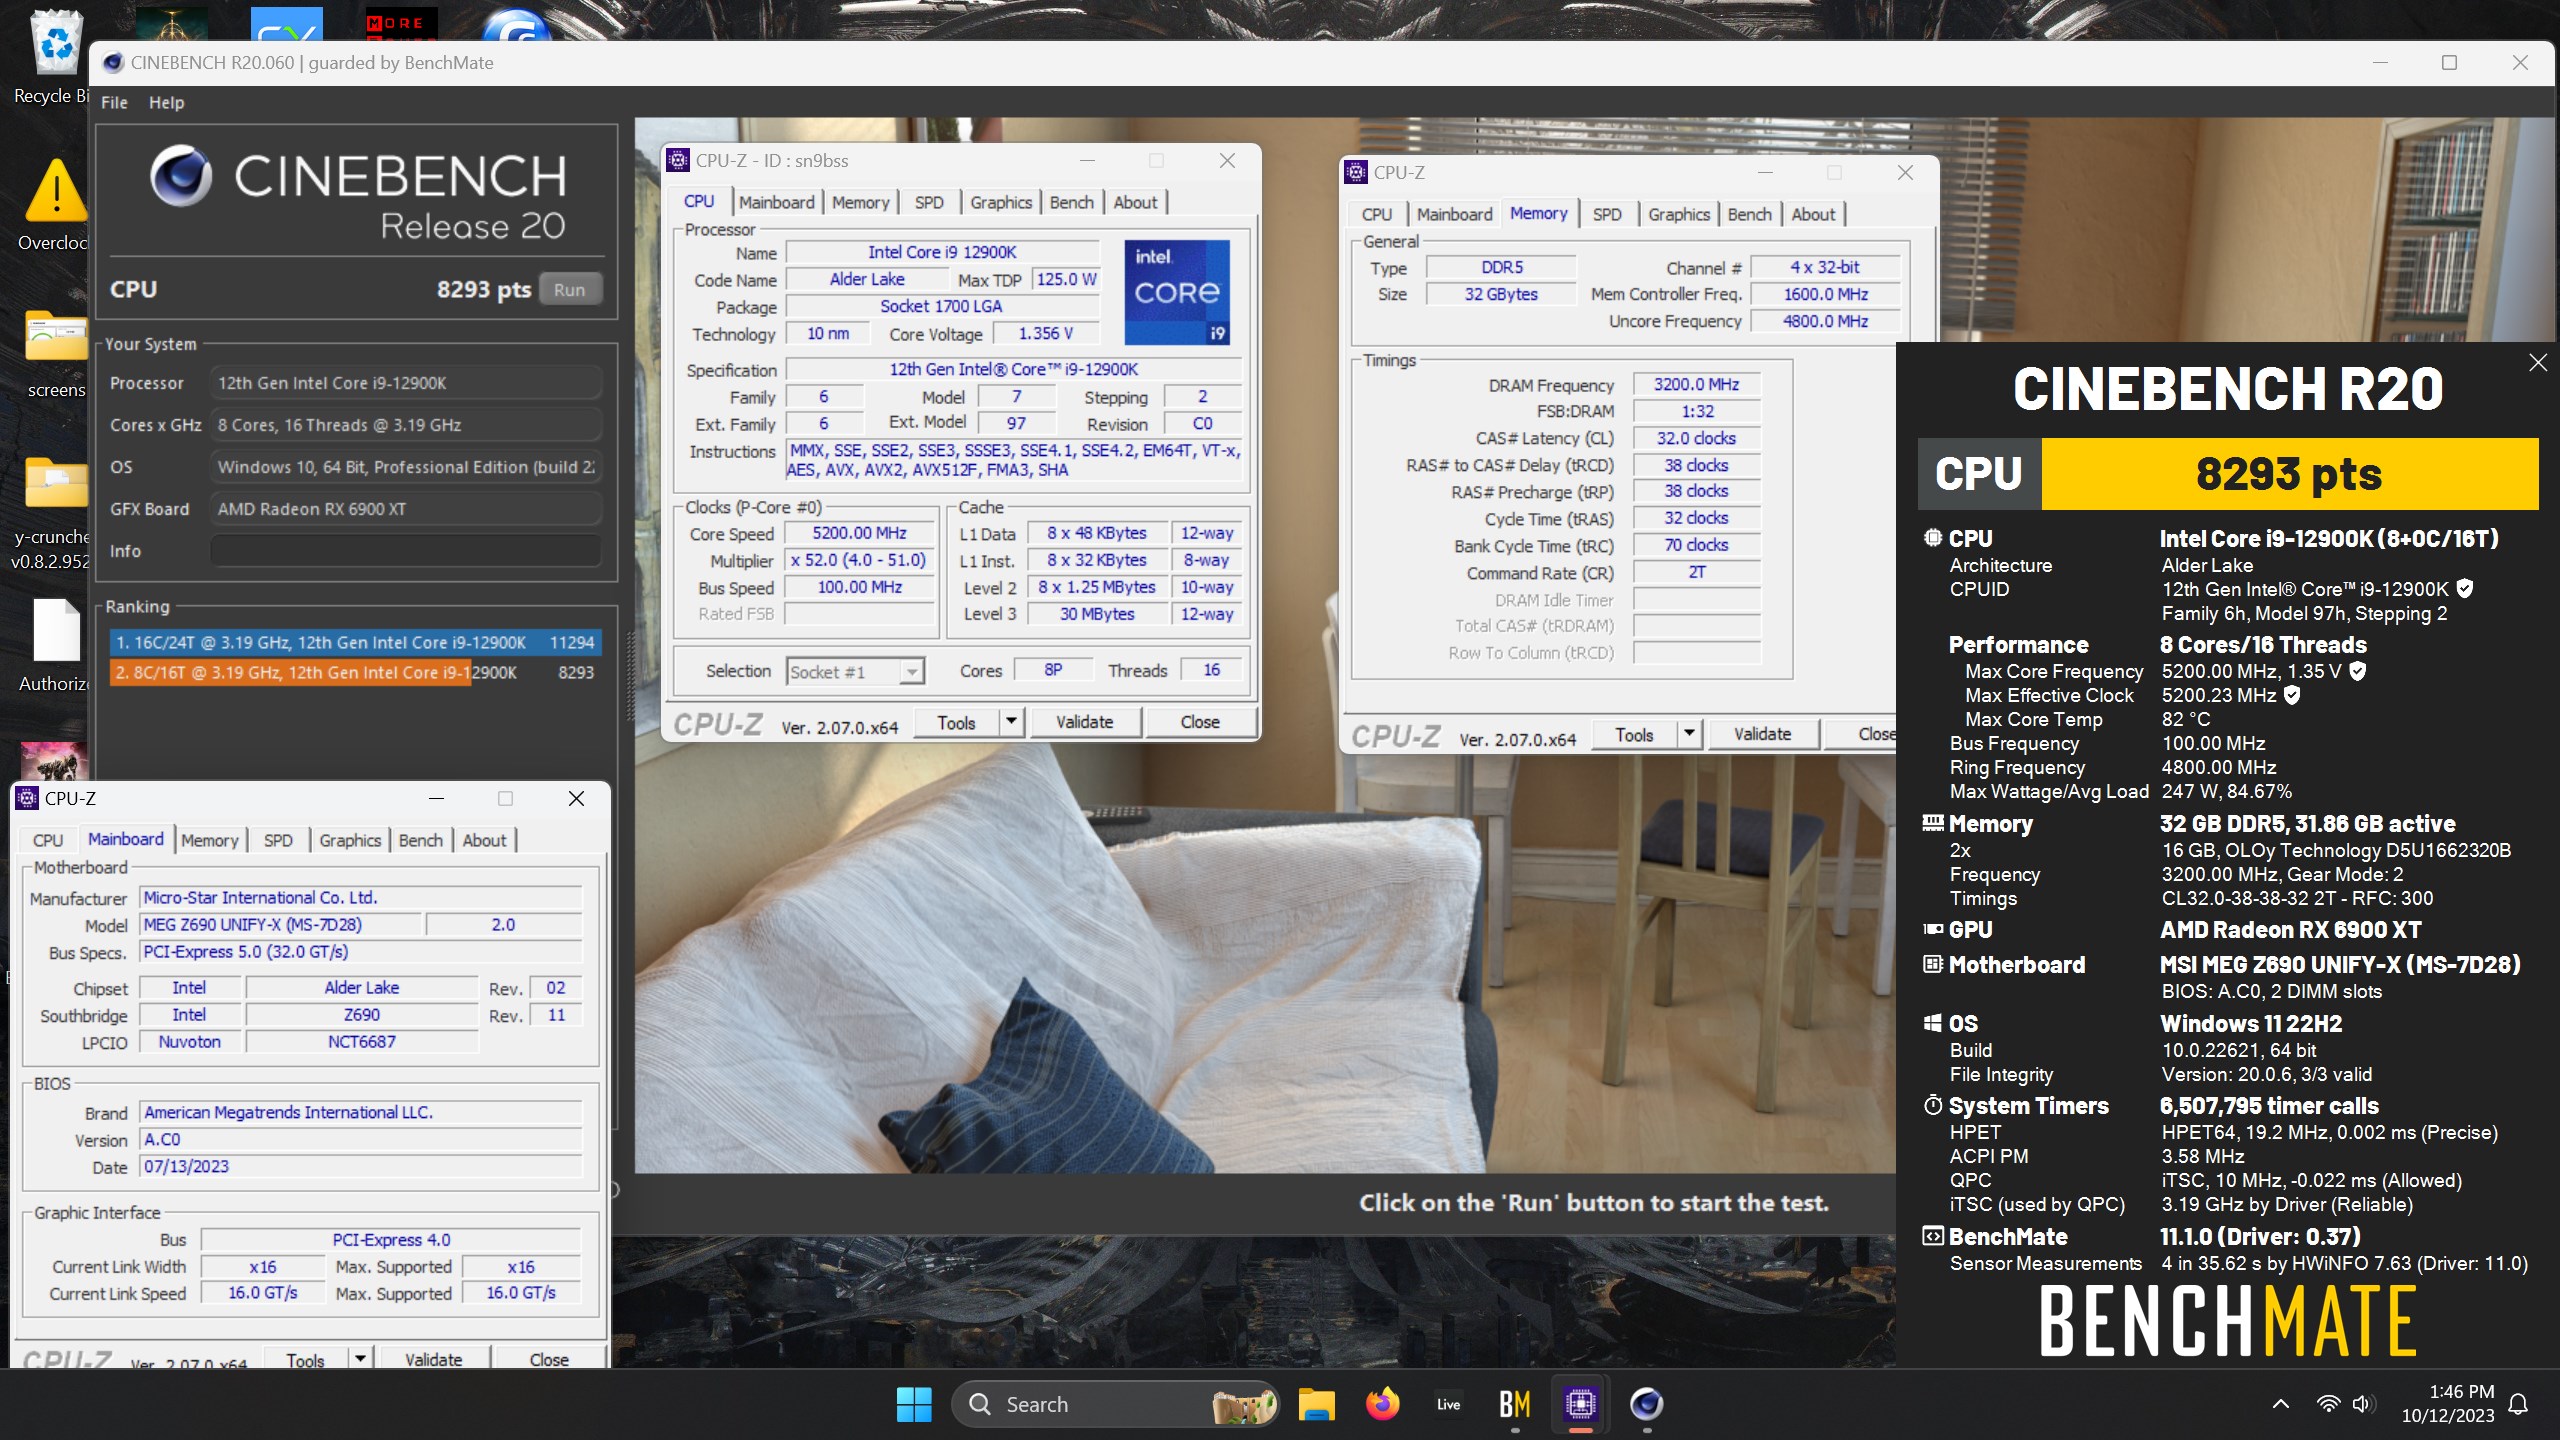This screenshot has width=2560, height=1440.
Task: Open the Overclock warning desktop icon
Action: pyautogui.click(x=56, y=205)
